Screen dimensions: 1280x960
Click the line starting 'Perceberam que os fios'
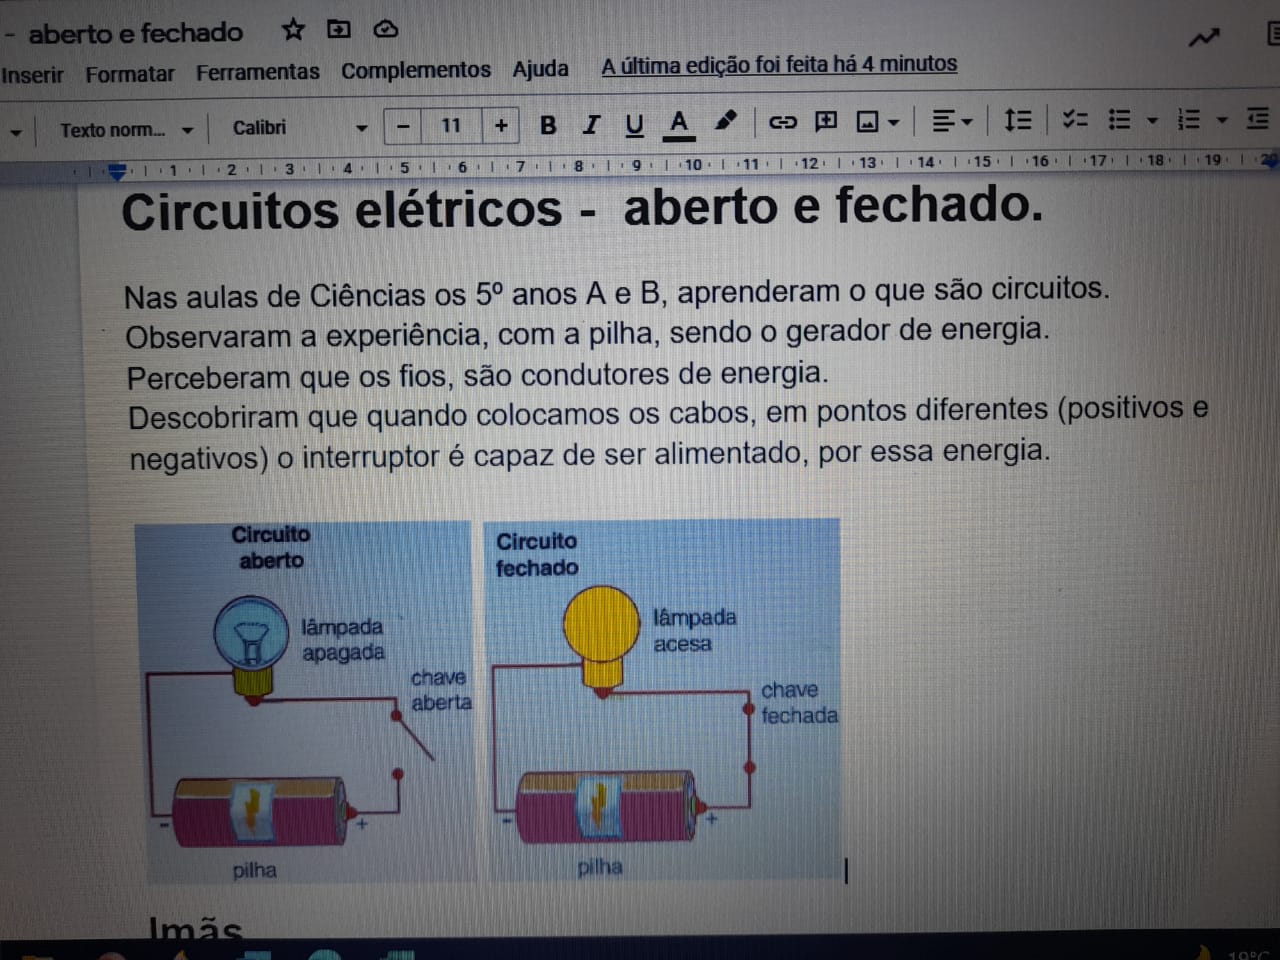click(477, 375)
